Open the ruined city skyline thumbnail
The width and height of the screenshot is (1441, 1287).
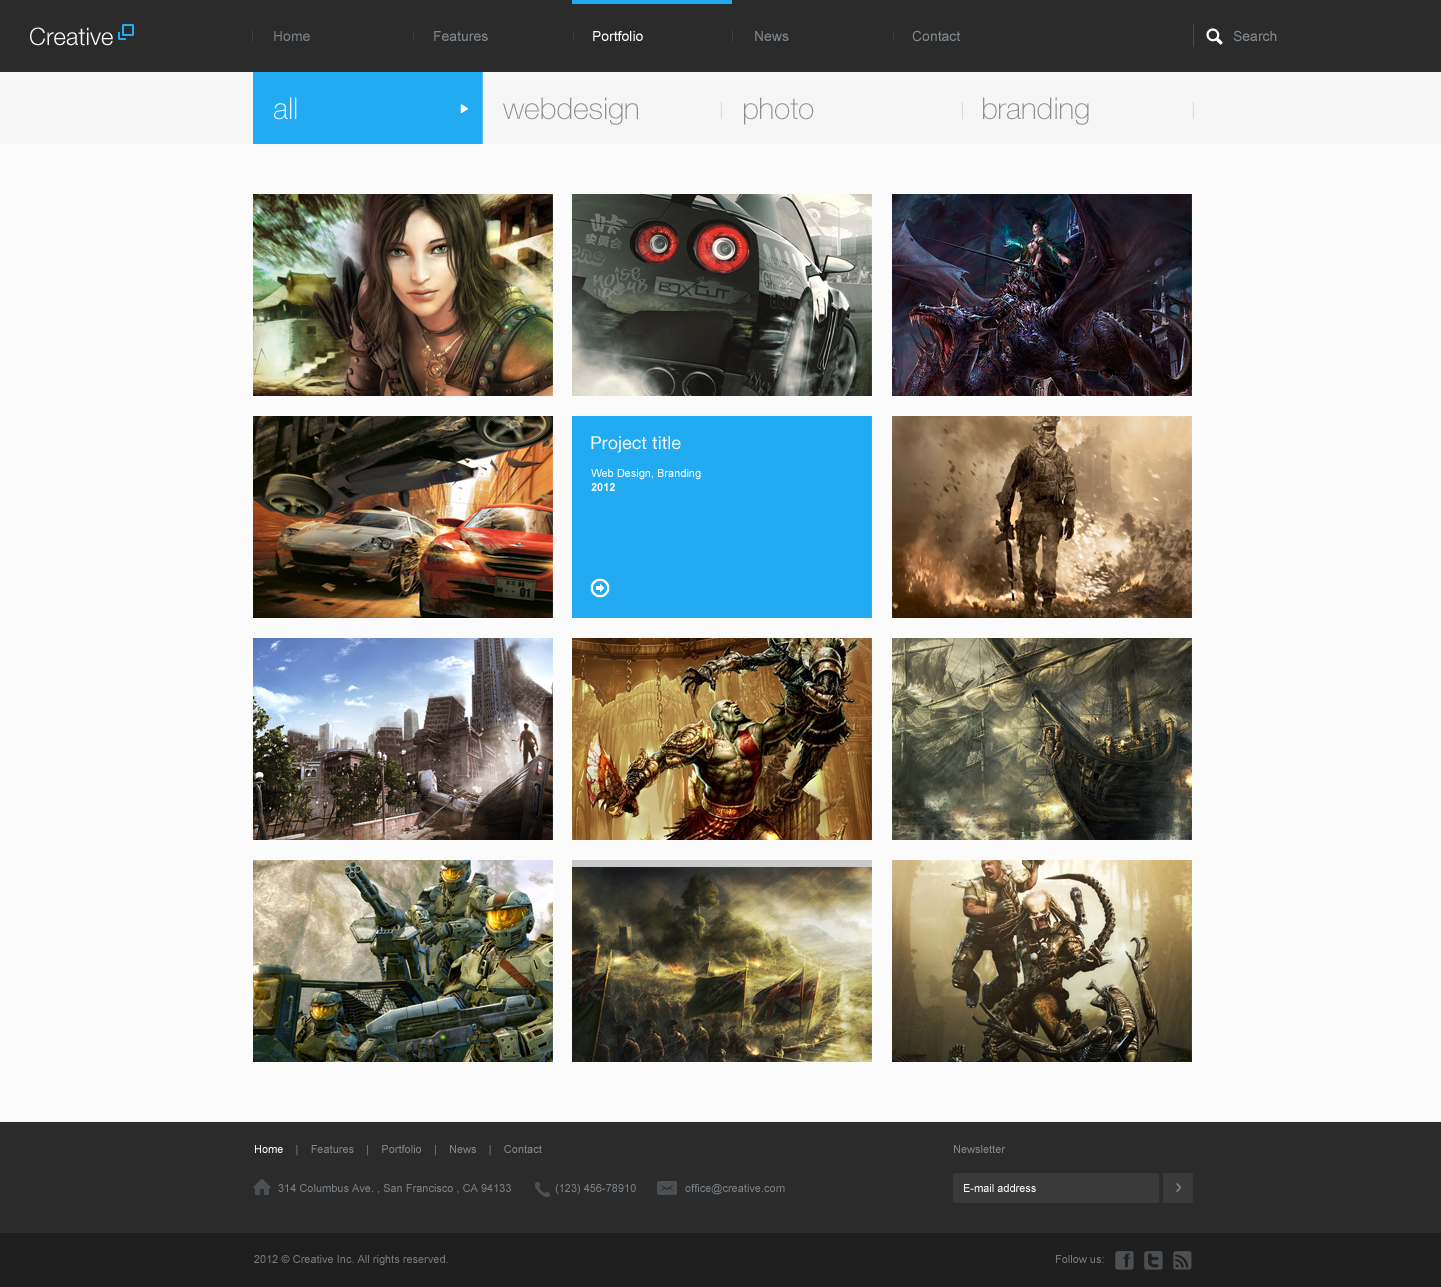(403, 739)
